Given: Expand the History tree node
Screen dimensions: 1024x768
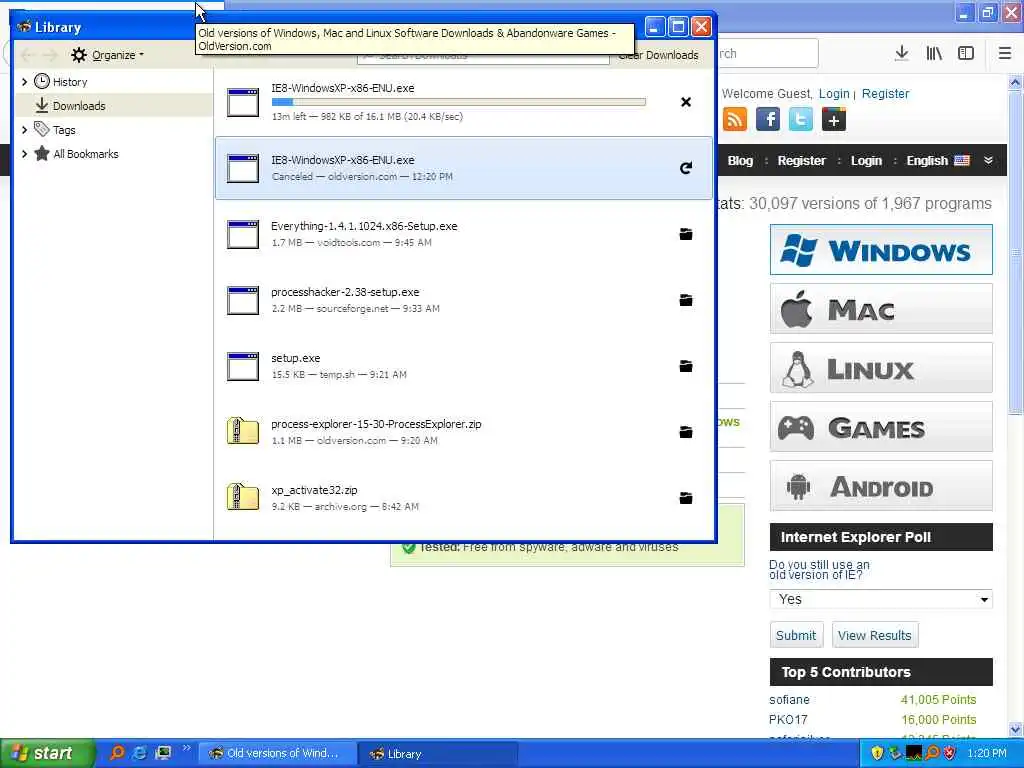Looking at the screenshot, I should (24, 82).
